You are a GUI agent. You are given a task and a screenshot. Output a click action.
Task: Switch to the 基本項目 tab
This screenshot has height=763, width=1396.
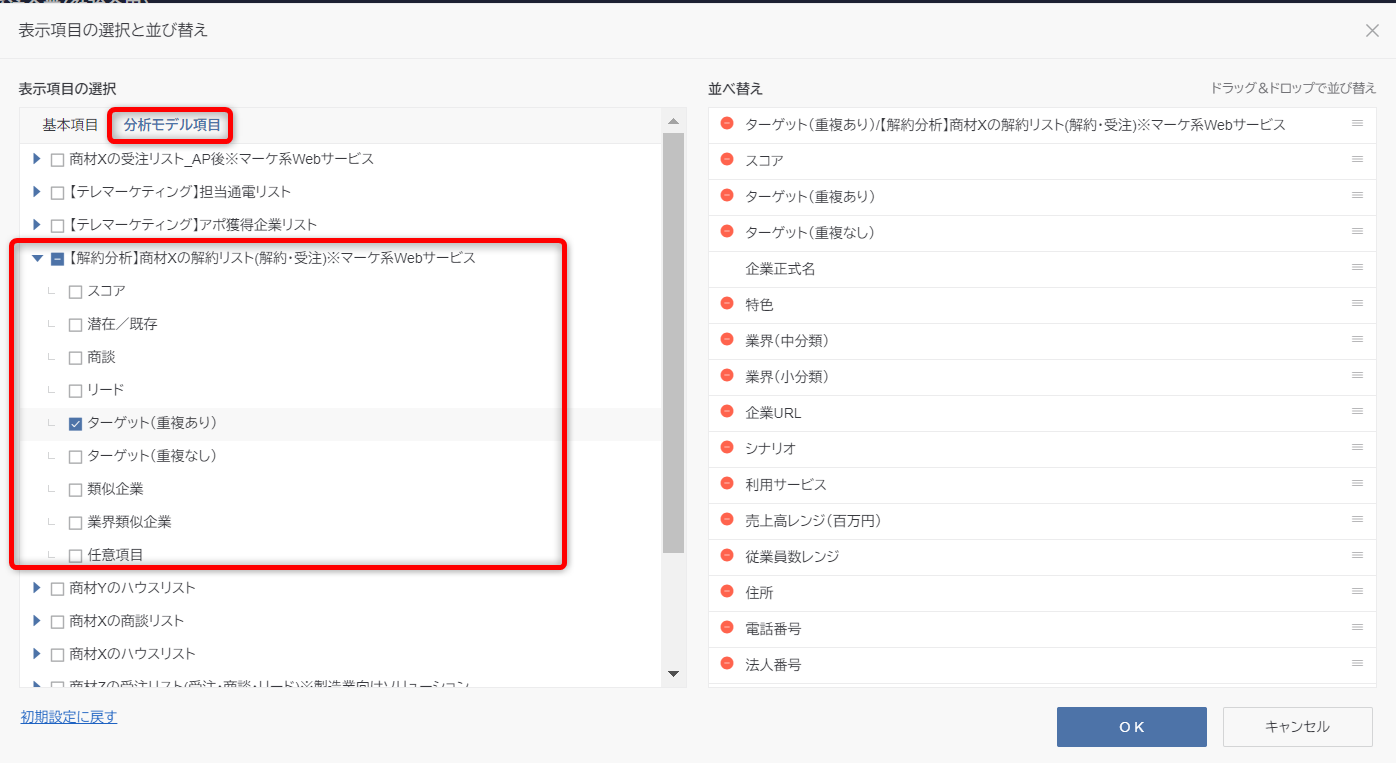coord(70,125)
